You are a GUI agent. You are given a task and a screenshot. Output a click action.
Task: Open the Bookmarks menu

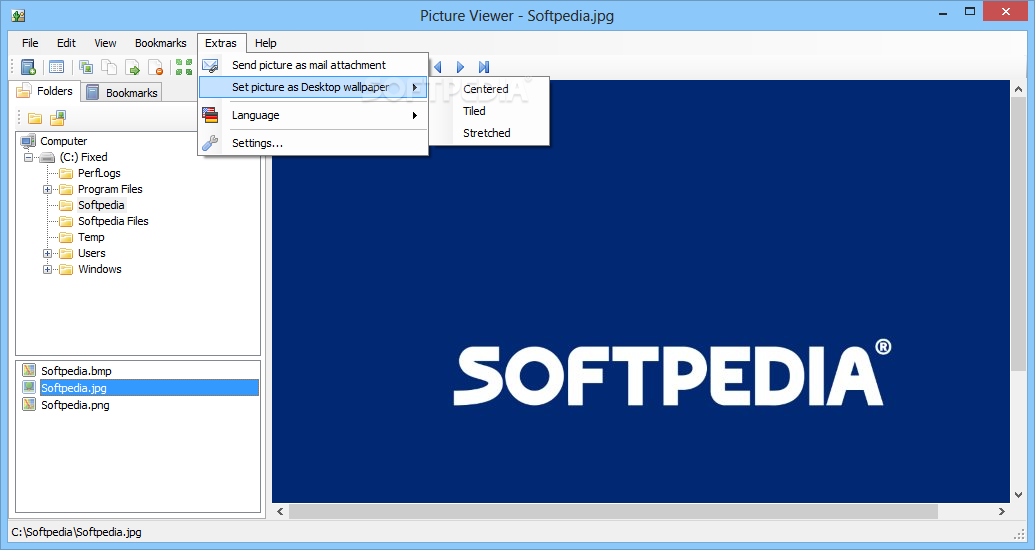[160, 43]
